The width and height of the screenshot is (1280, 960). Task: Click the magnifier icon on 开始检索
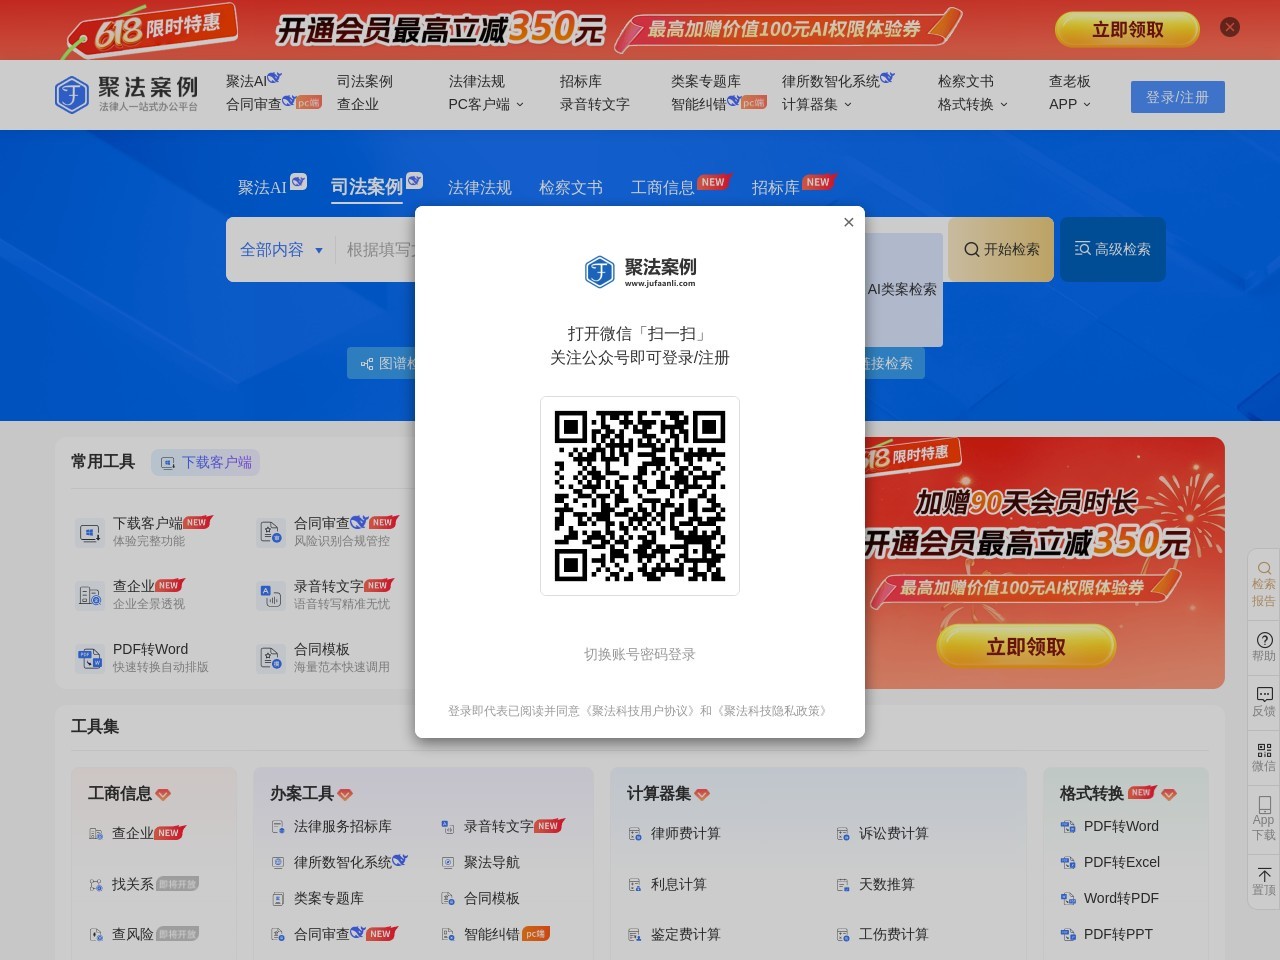click(x=971, y=249)
